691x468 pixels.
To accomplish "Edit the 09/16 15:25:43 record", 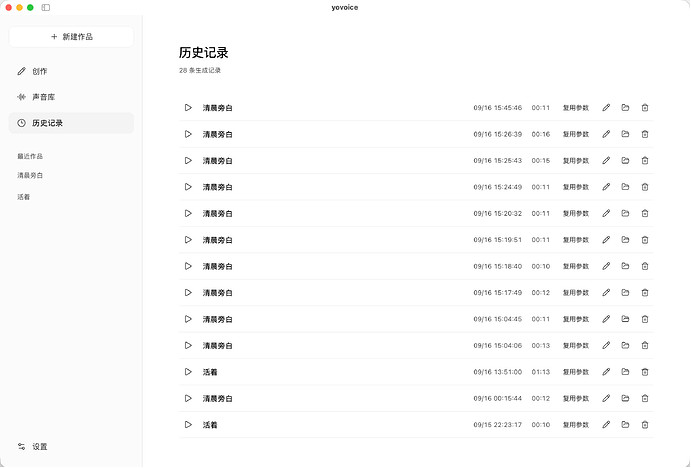I will [606, 160].
